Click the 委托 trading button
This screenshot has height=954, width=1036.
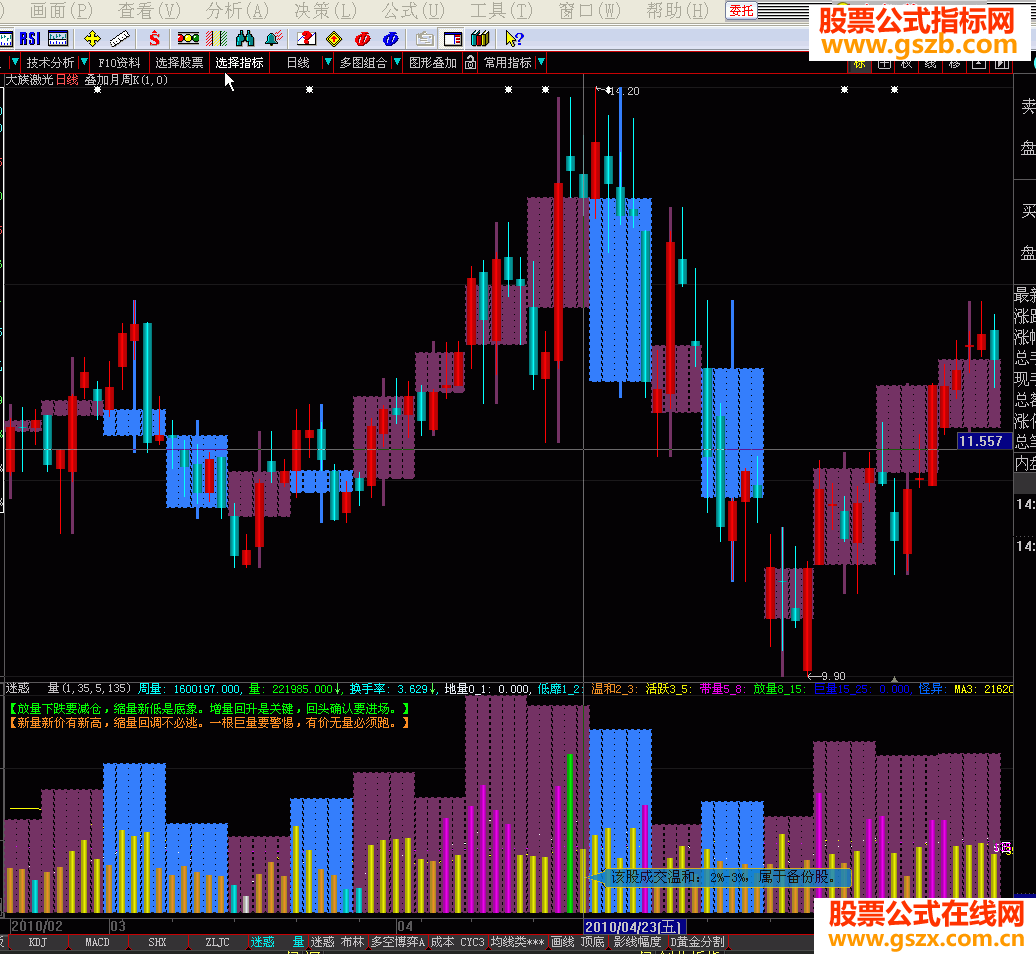(x=741, y=11)
